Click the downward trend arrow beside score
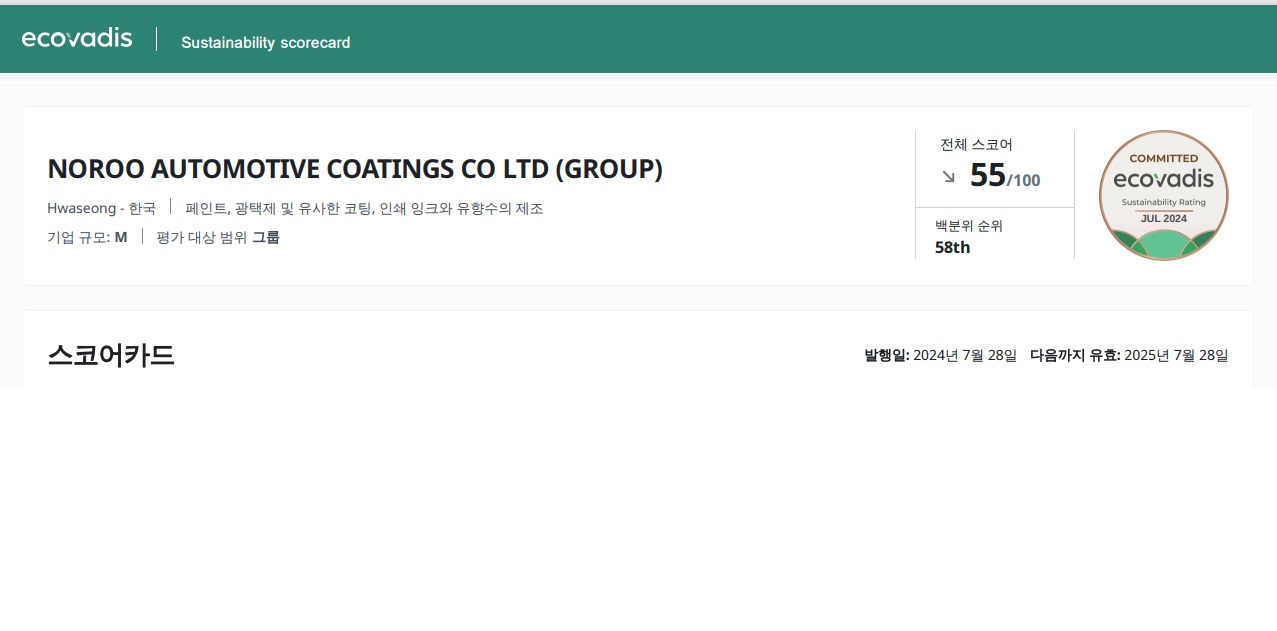 (x=949, y=177)
